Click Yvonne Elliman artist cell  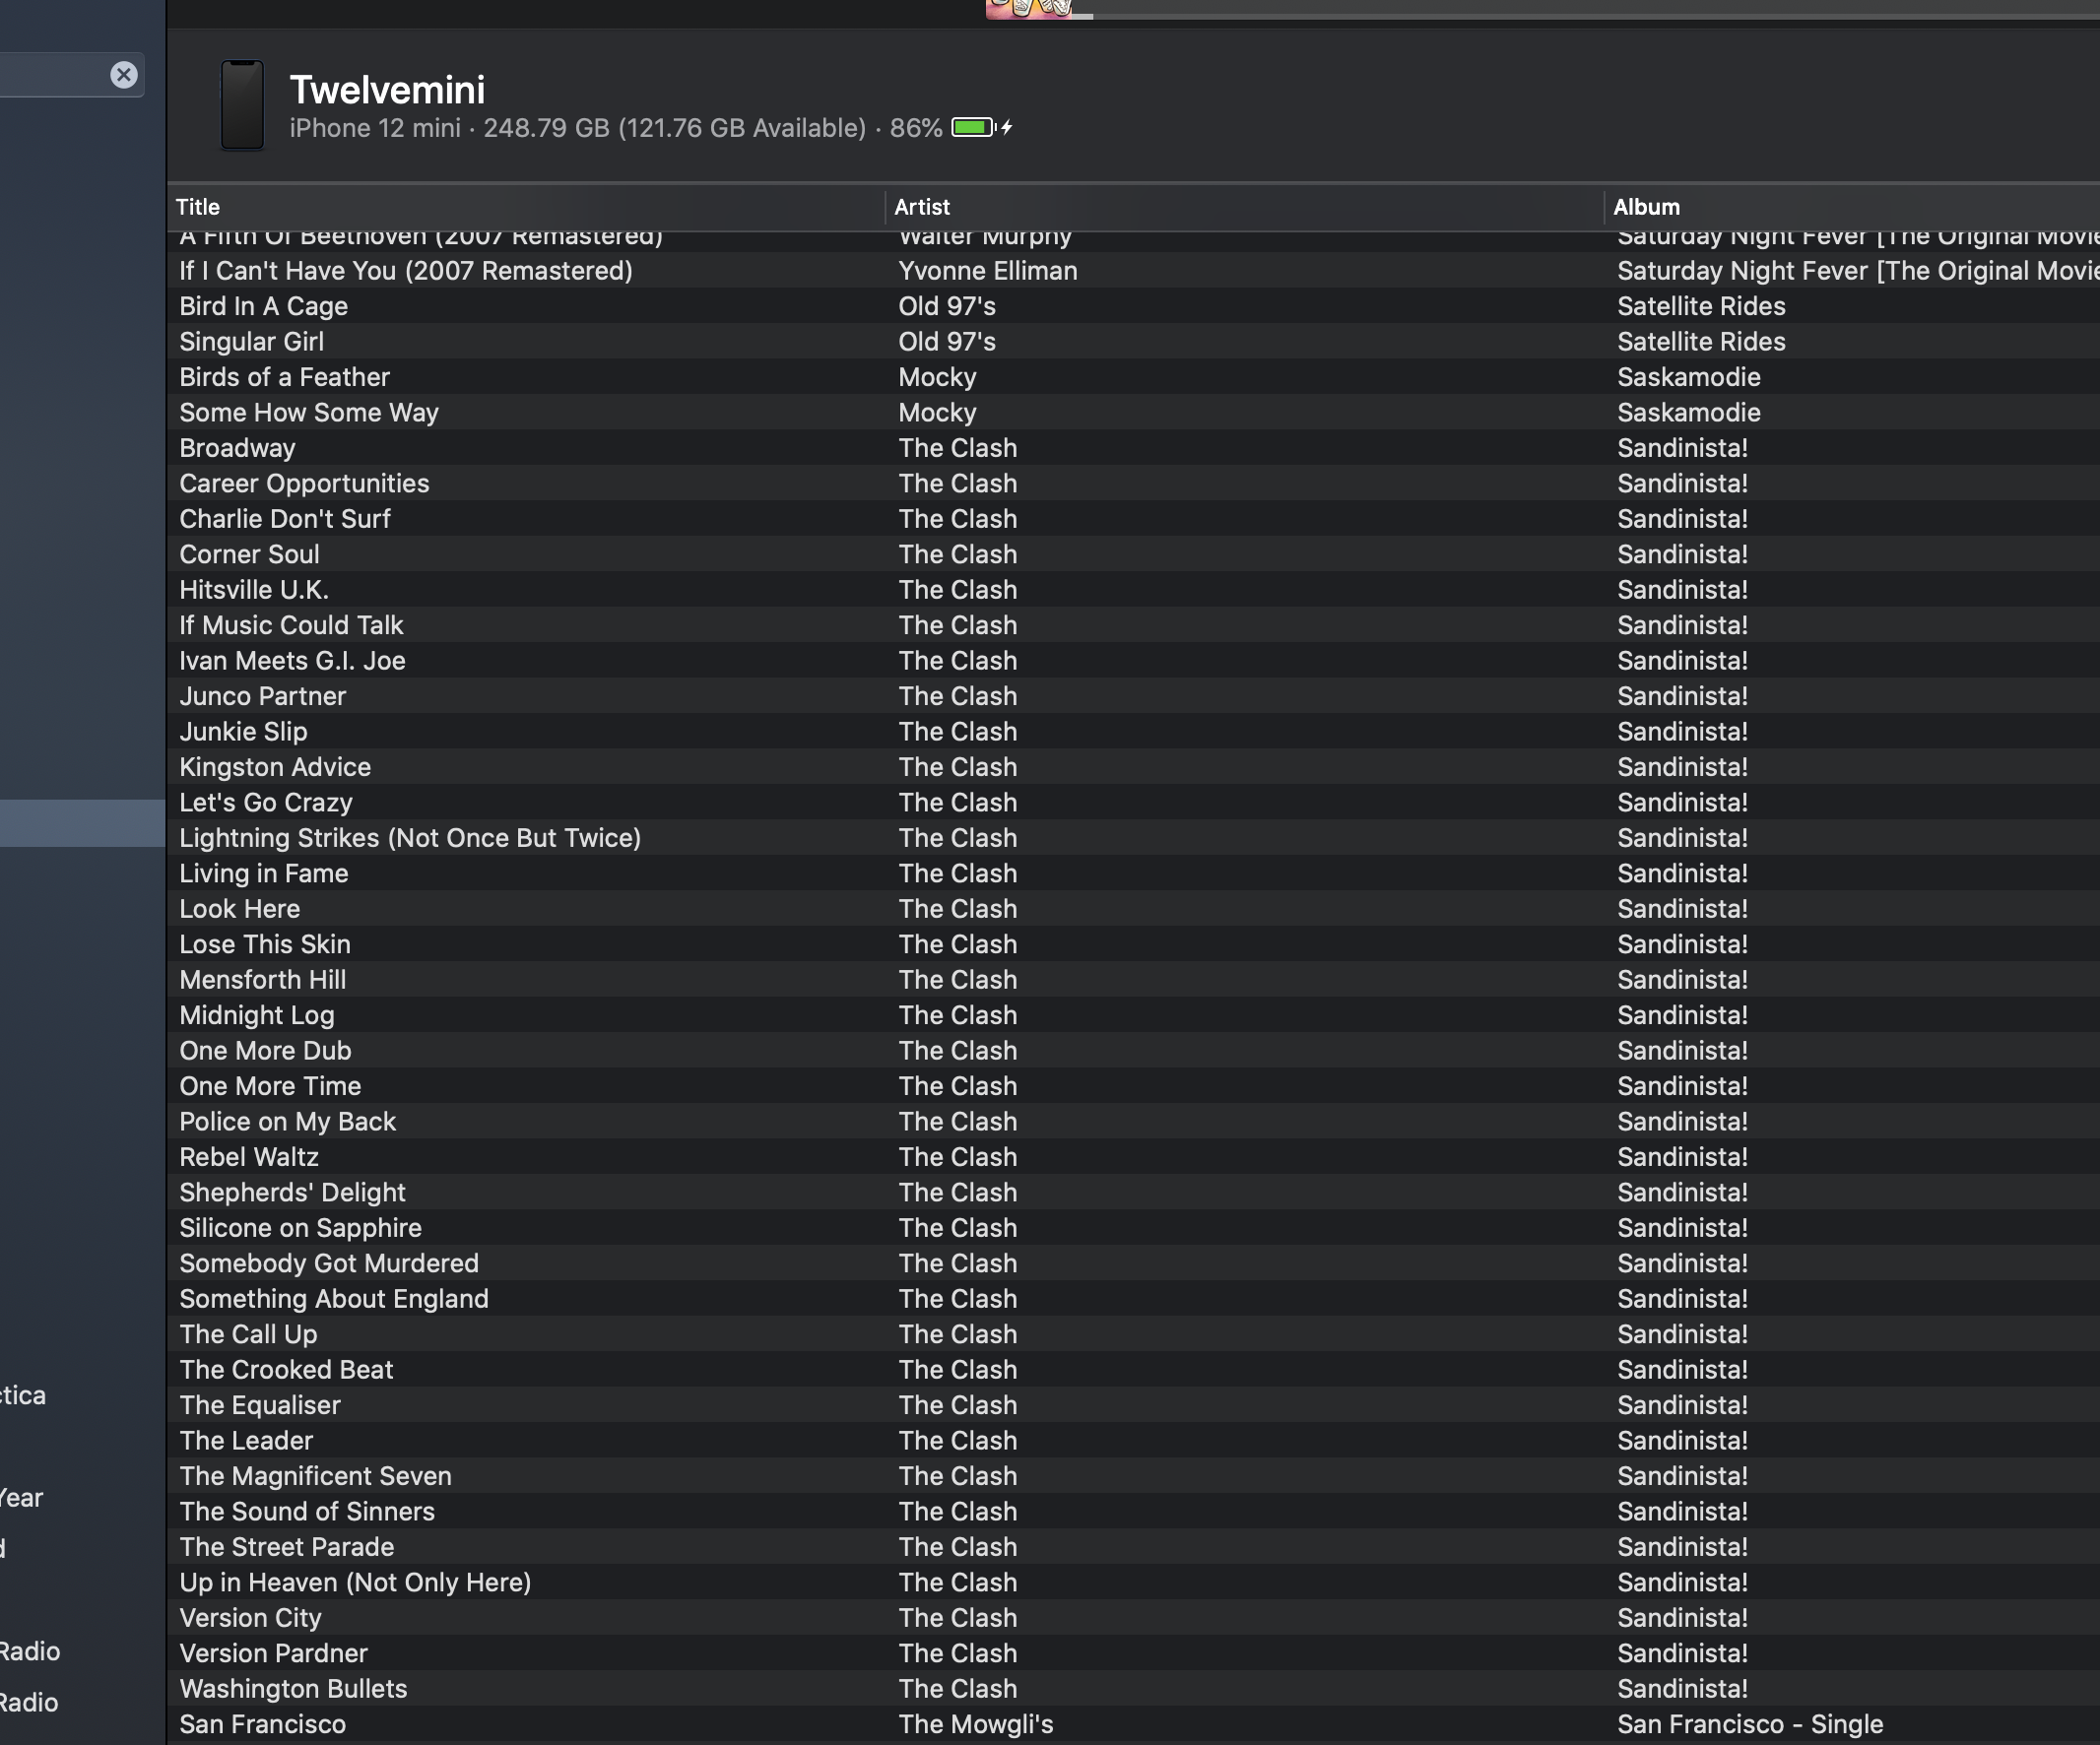click(x=987, y=271)
